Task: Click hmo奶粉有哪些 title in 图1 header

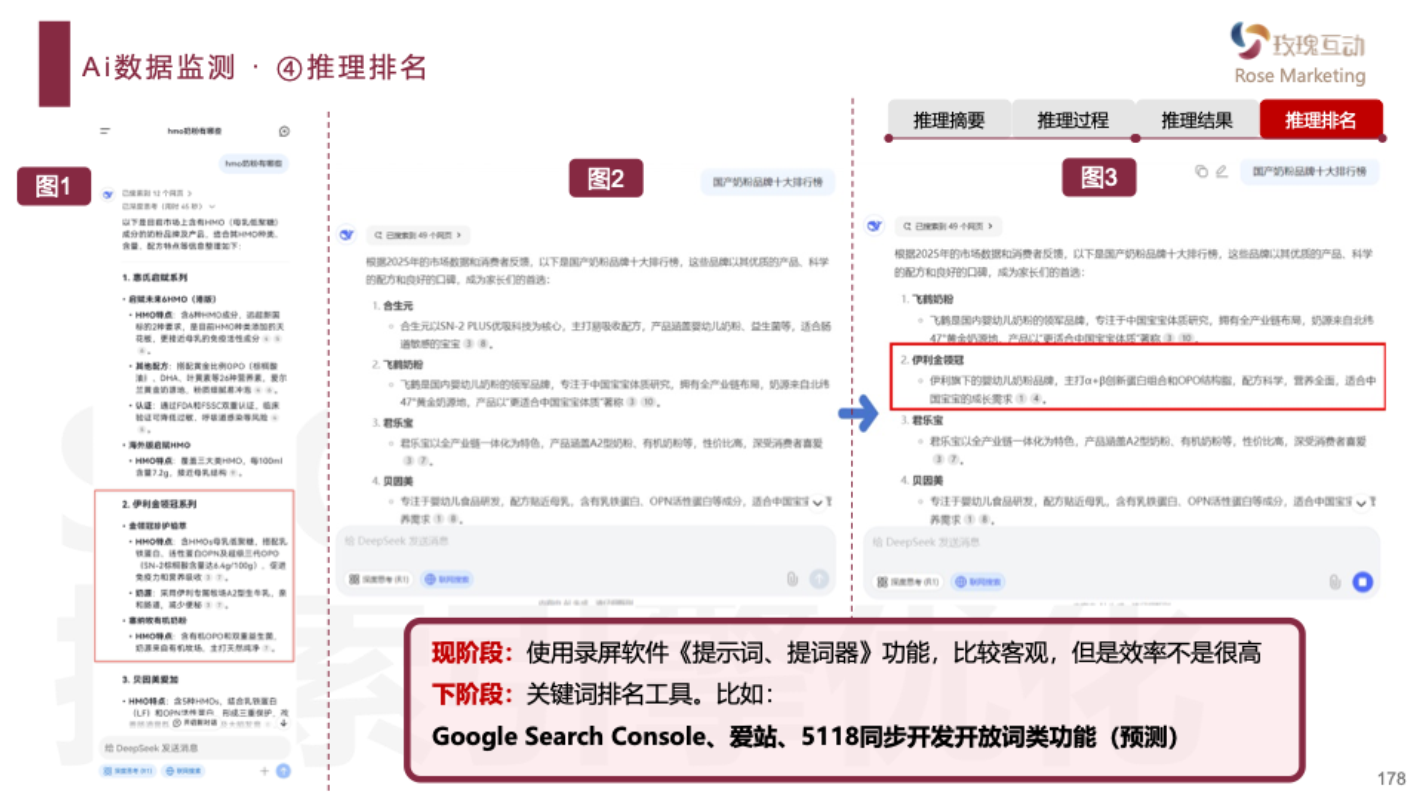Action: tap(195, 131)
